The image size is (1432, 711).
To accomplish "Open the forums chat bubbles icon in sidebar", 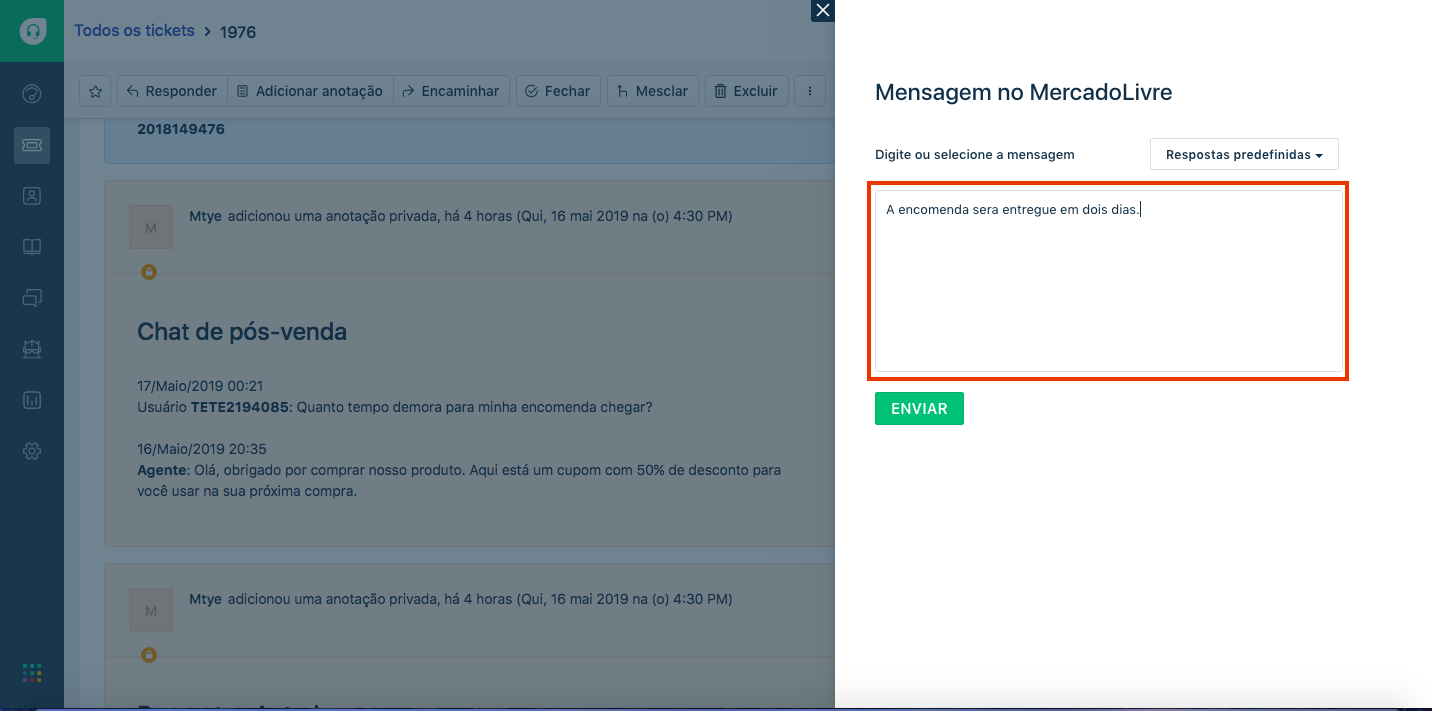I will [32, 298].
